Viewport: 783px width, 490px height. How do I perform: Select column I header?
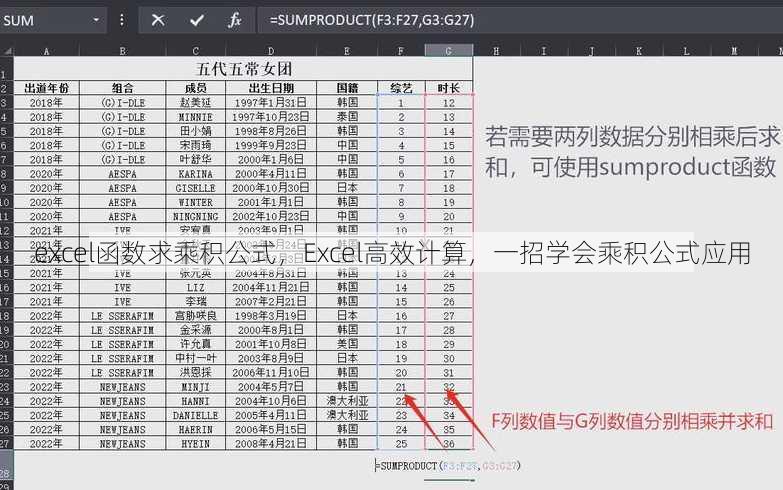pyautogui.click(x=543, y=51)
